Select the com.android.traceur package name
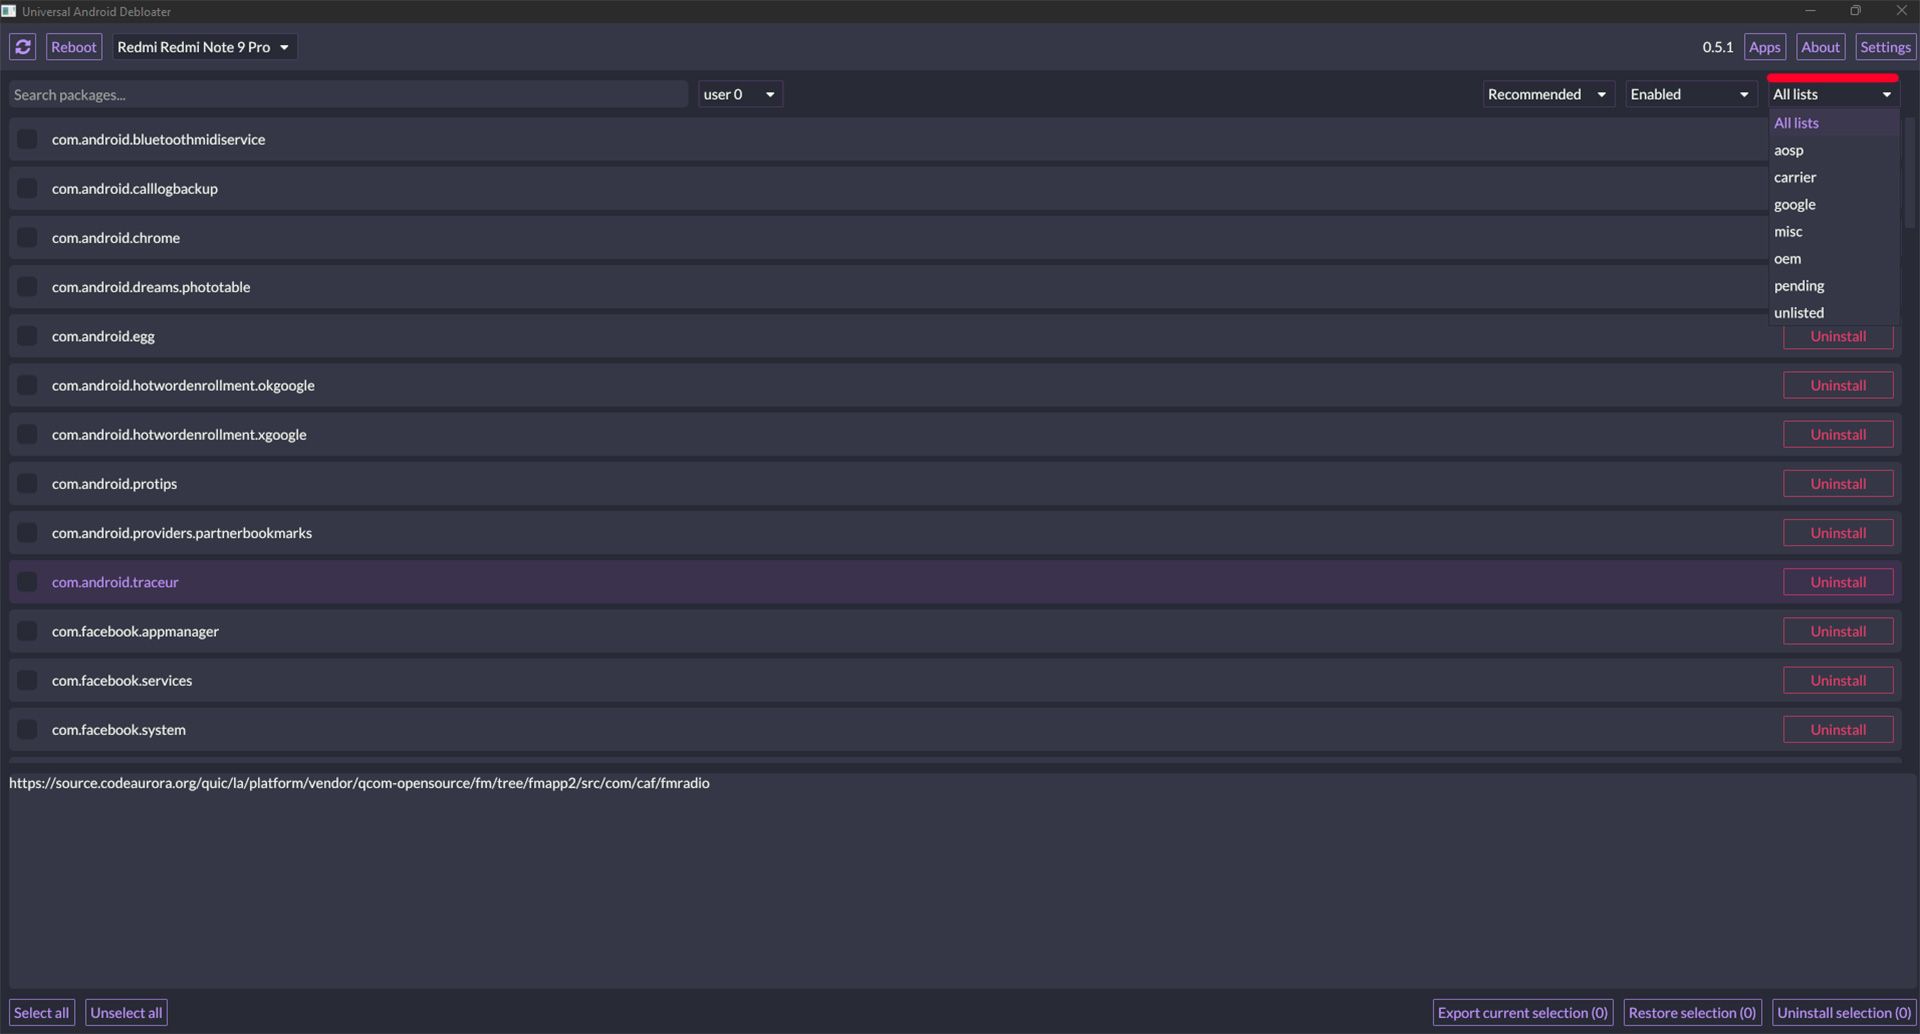 (x=115, y=582)
